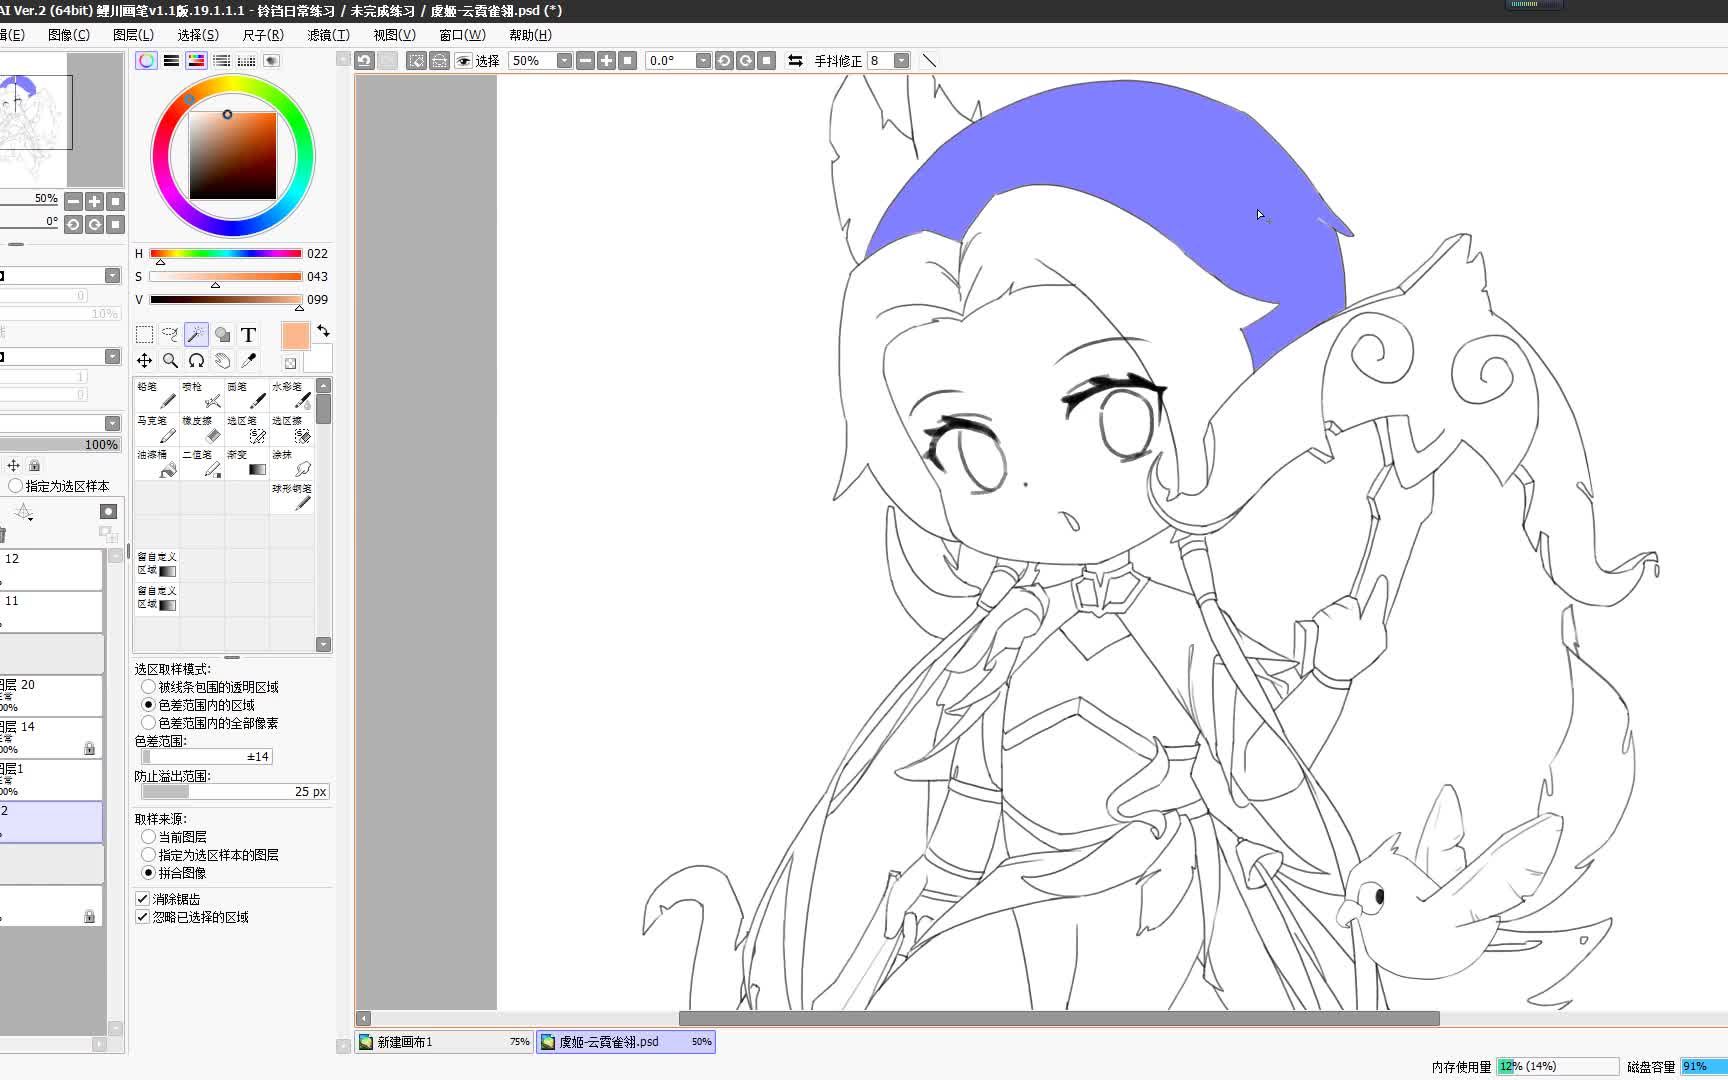Switch to the 新建画布1 document tab
This screenshot has height=1080, width=1728.
click(445, 1042)
